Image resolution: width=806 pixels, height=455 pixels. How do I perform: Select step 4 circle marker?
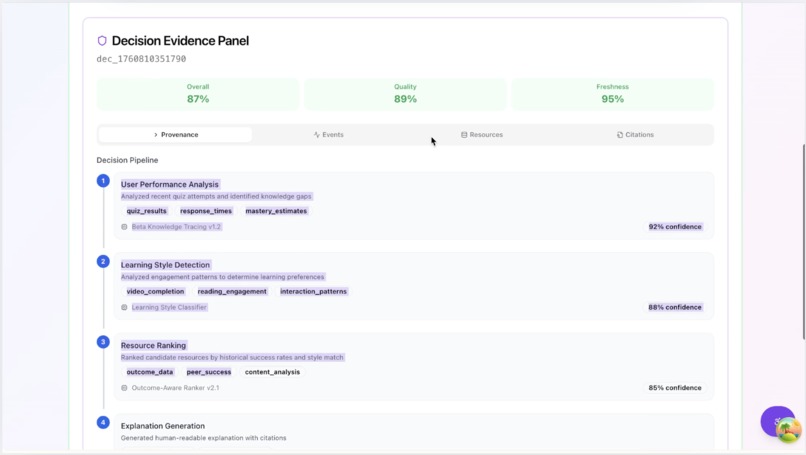(103, 423)
